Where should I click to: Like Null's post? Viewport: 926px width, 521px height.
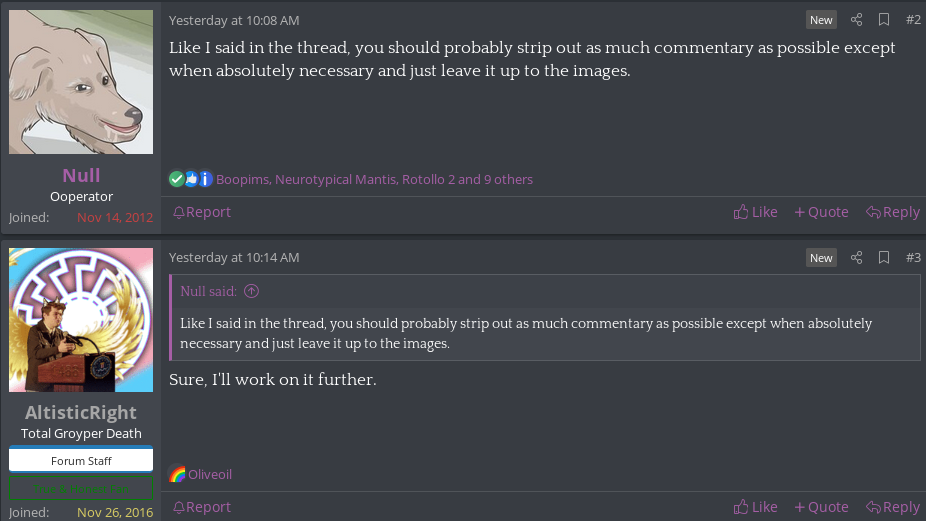click(755, 212)
